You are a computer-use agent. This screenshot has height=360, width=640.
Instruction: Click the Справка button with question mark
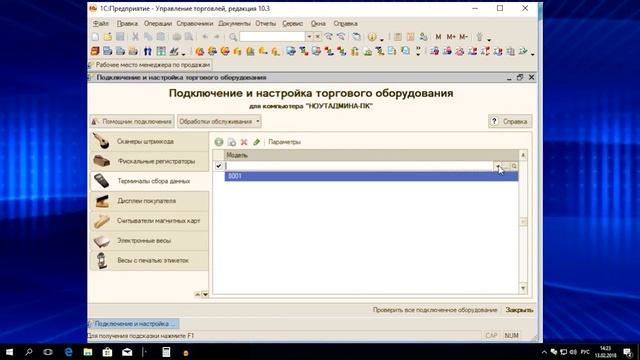(x=510, y=122)
